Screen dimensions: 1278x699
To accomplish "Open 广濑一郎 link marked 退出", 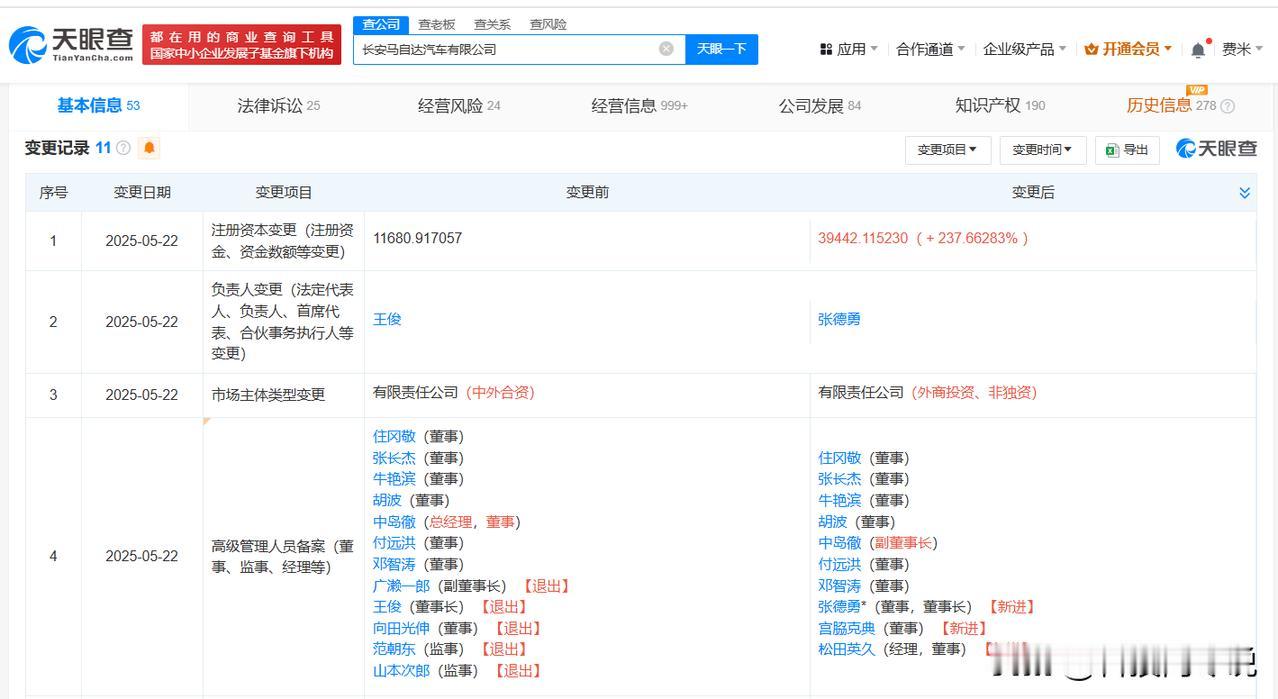I will pyautogui.click(x=401, y=586).
